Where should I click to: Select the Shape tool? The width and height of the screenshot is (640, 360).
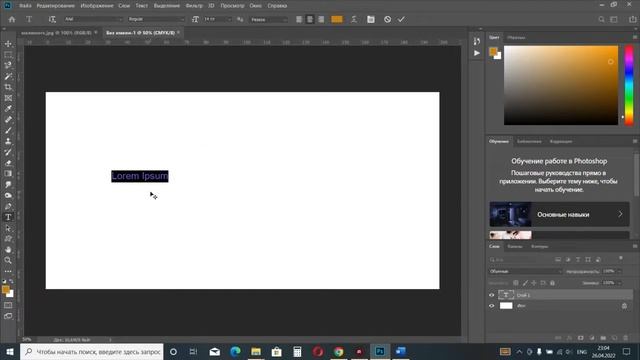(8, 239)
